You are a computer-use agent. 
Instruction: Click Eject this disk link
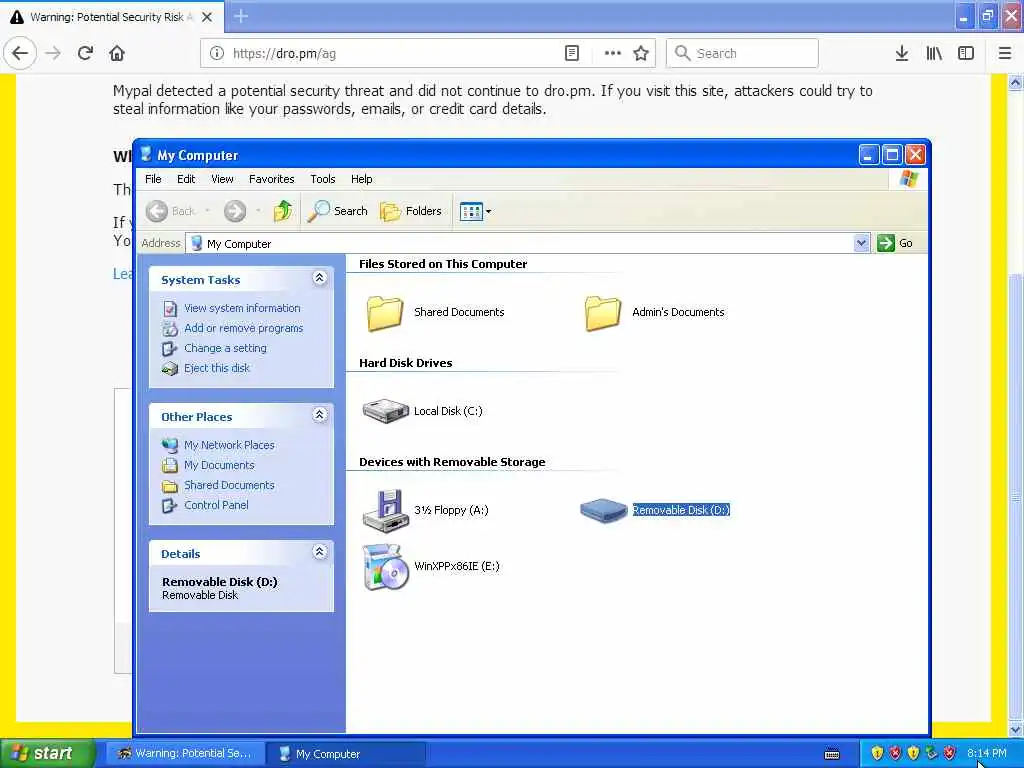point(217,368)
